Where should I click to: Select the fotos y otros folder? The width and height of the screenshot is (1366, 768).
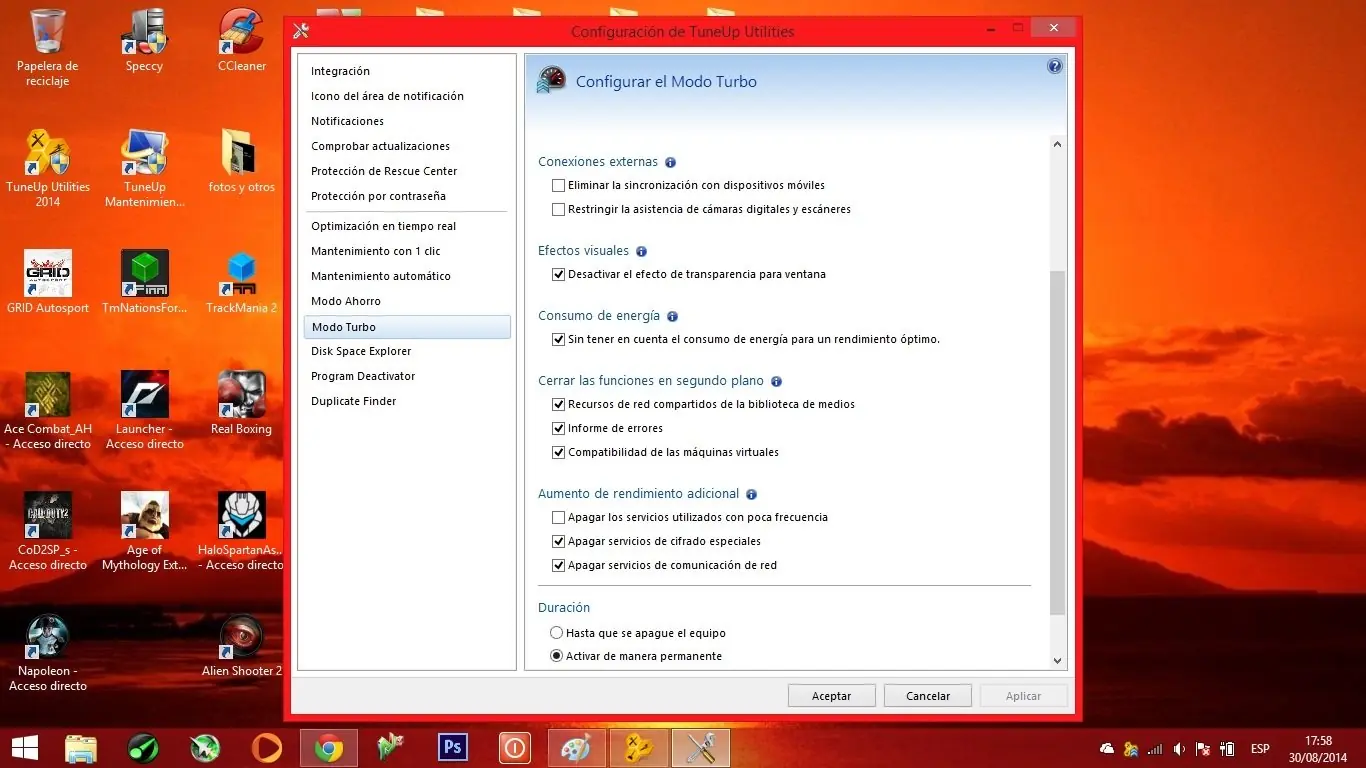[242, 162]
